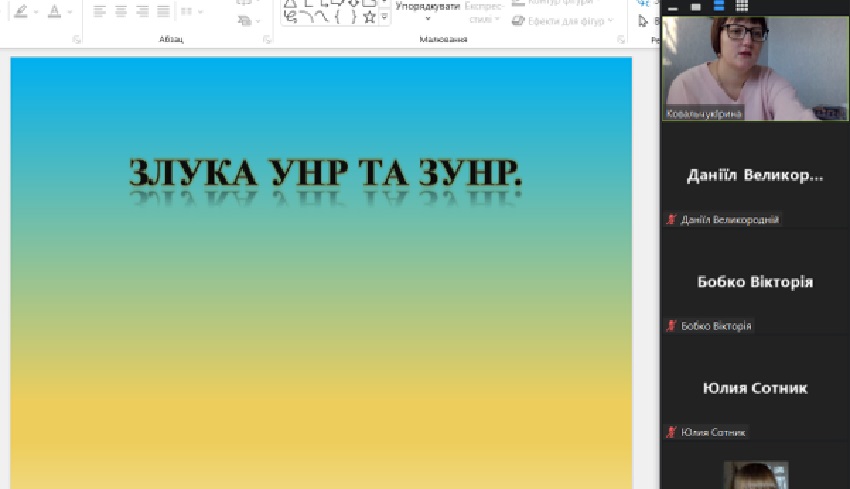850x489 pixels.
Task: Pick the freeform scribble shape
Action: [291, 17]
